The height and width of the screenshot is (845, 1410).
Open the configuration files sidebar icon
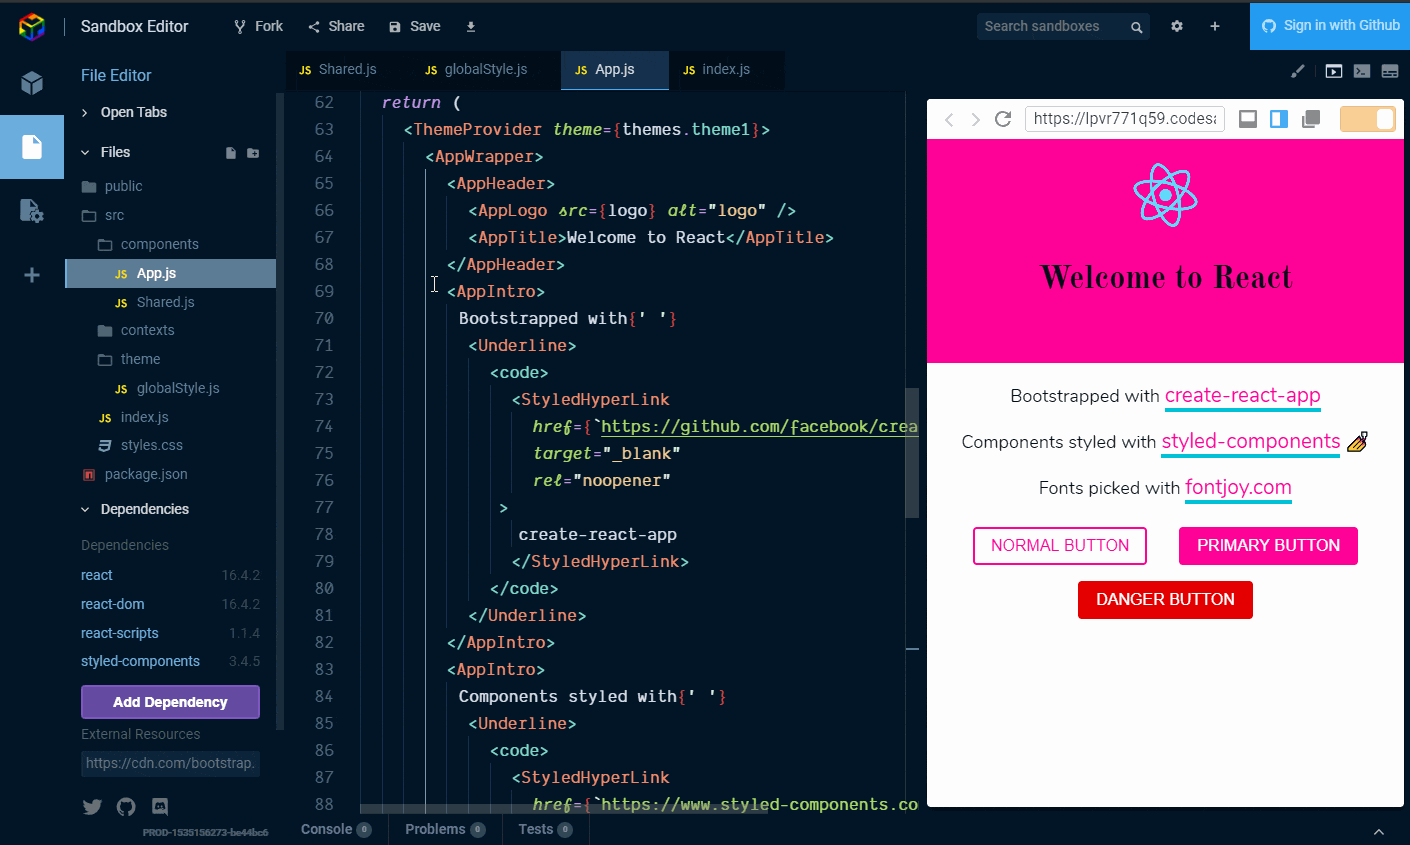click(32, 210)
